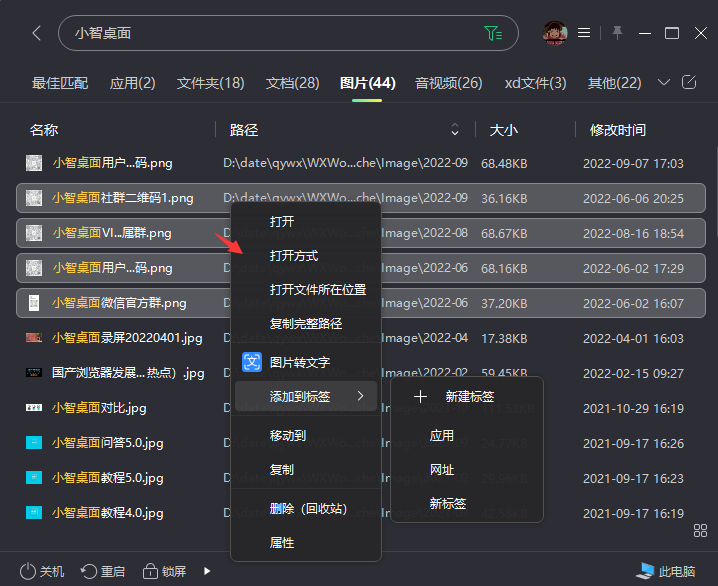Sort by 修改时间 column header
Viewport: 718px width, 586px height.
click(618, 130)
